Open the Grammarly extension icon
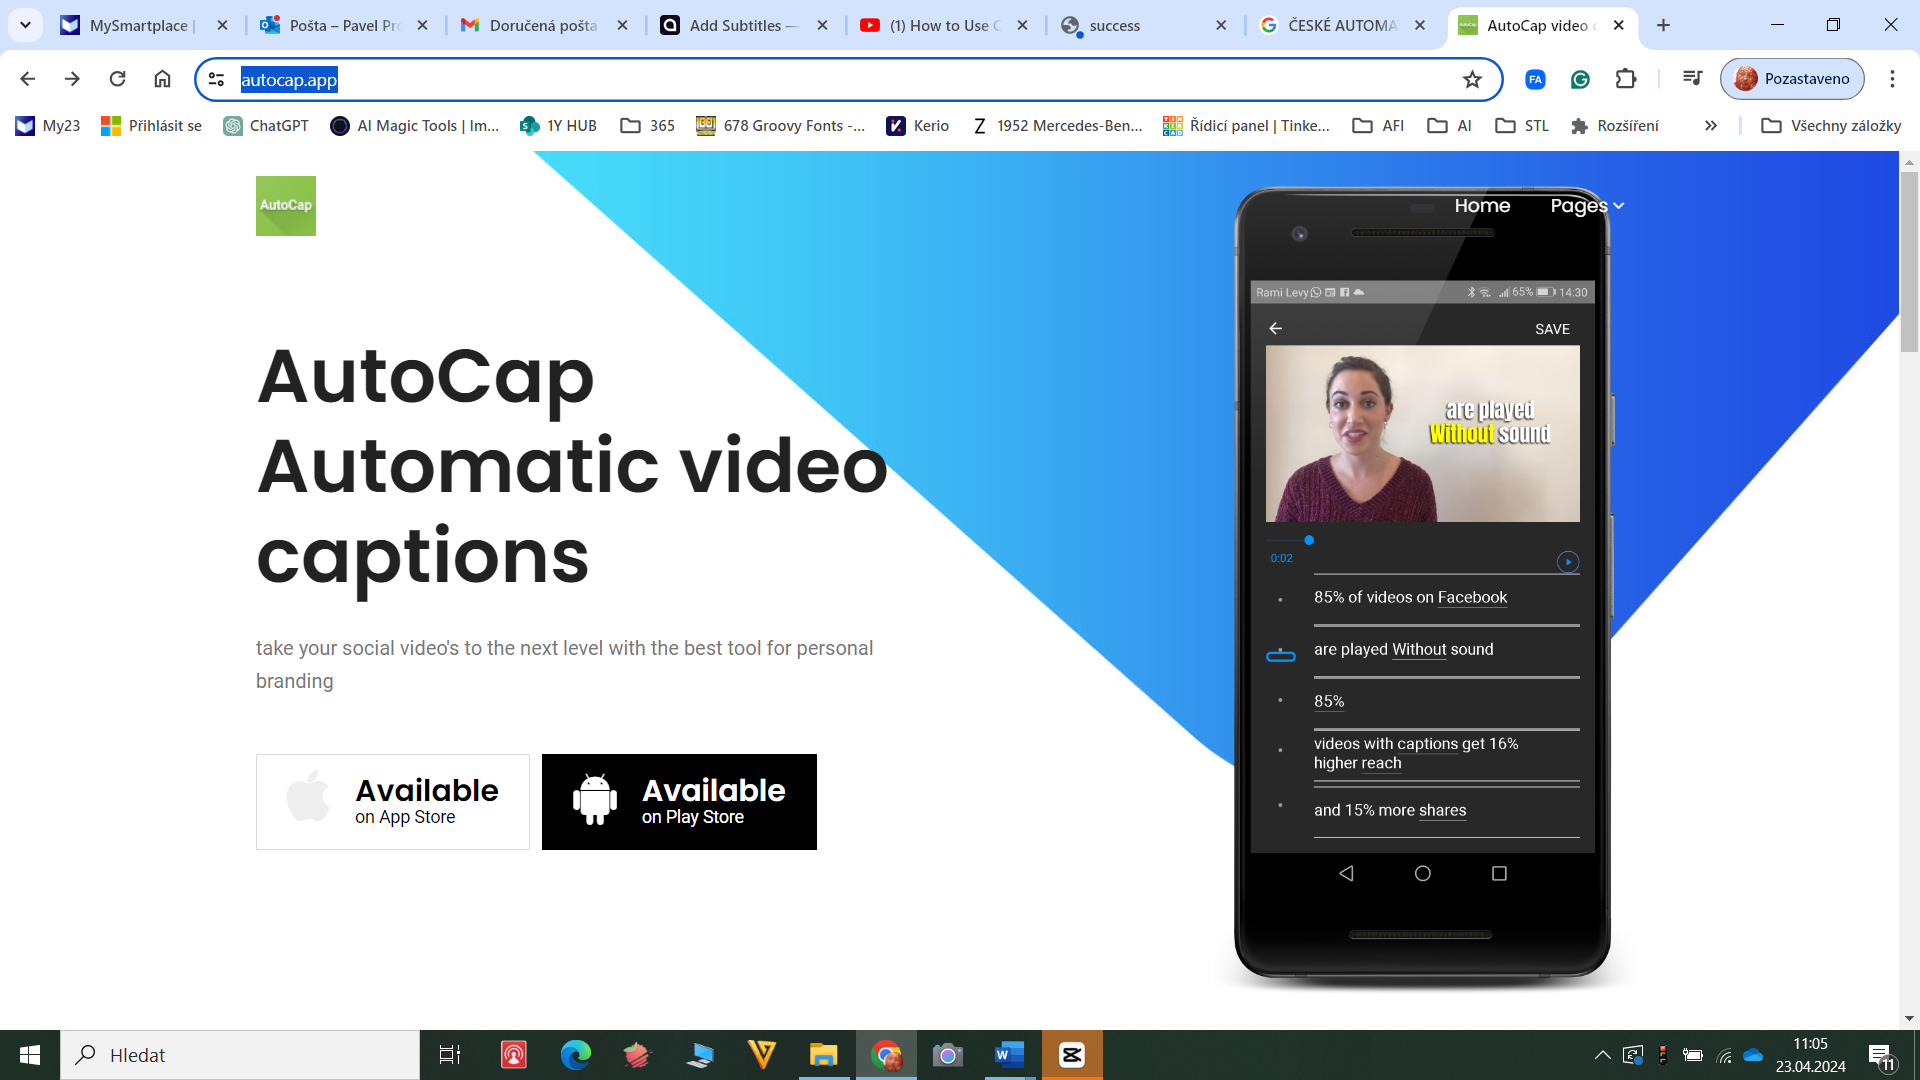The width and height of the screenshot is (1920, 1080). (1580, 79)
